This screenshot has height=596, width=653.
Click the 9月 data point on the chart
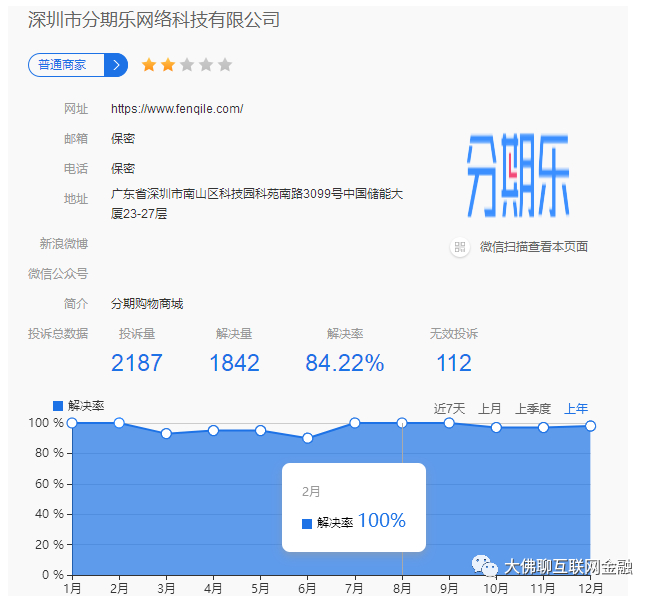(449, 423)
